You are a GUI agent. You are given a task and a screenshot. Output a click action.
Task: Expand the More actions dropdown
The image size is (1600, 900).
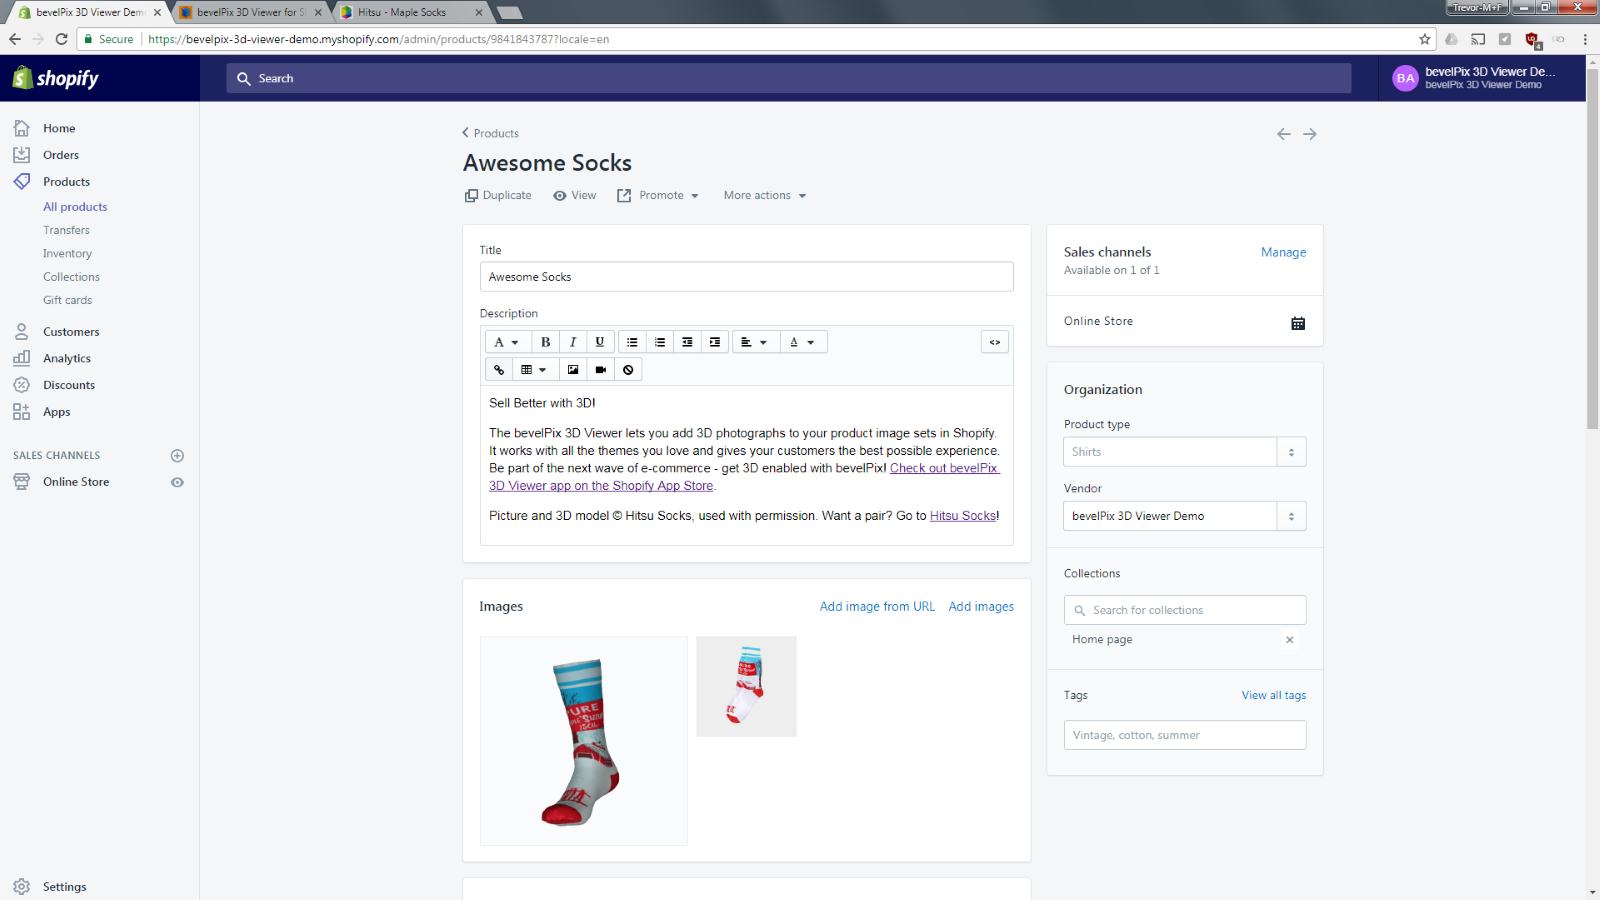pyautogui.click(x=765, y=196)
